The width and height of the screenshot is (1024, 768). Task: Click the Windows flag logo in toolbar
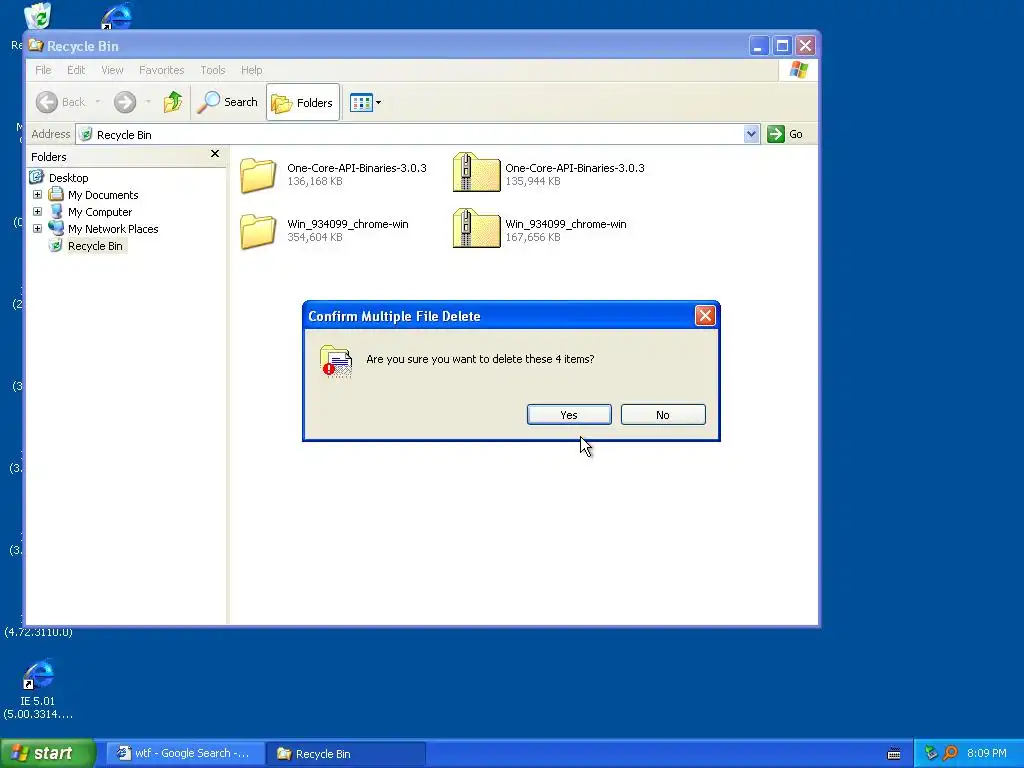pos(798,70)
